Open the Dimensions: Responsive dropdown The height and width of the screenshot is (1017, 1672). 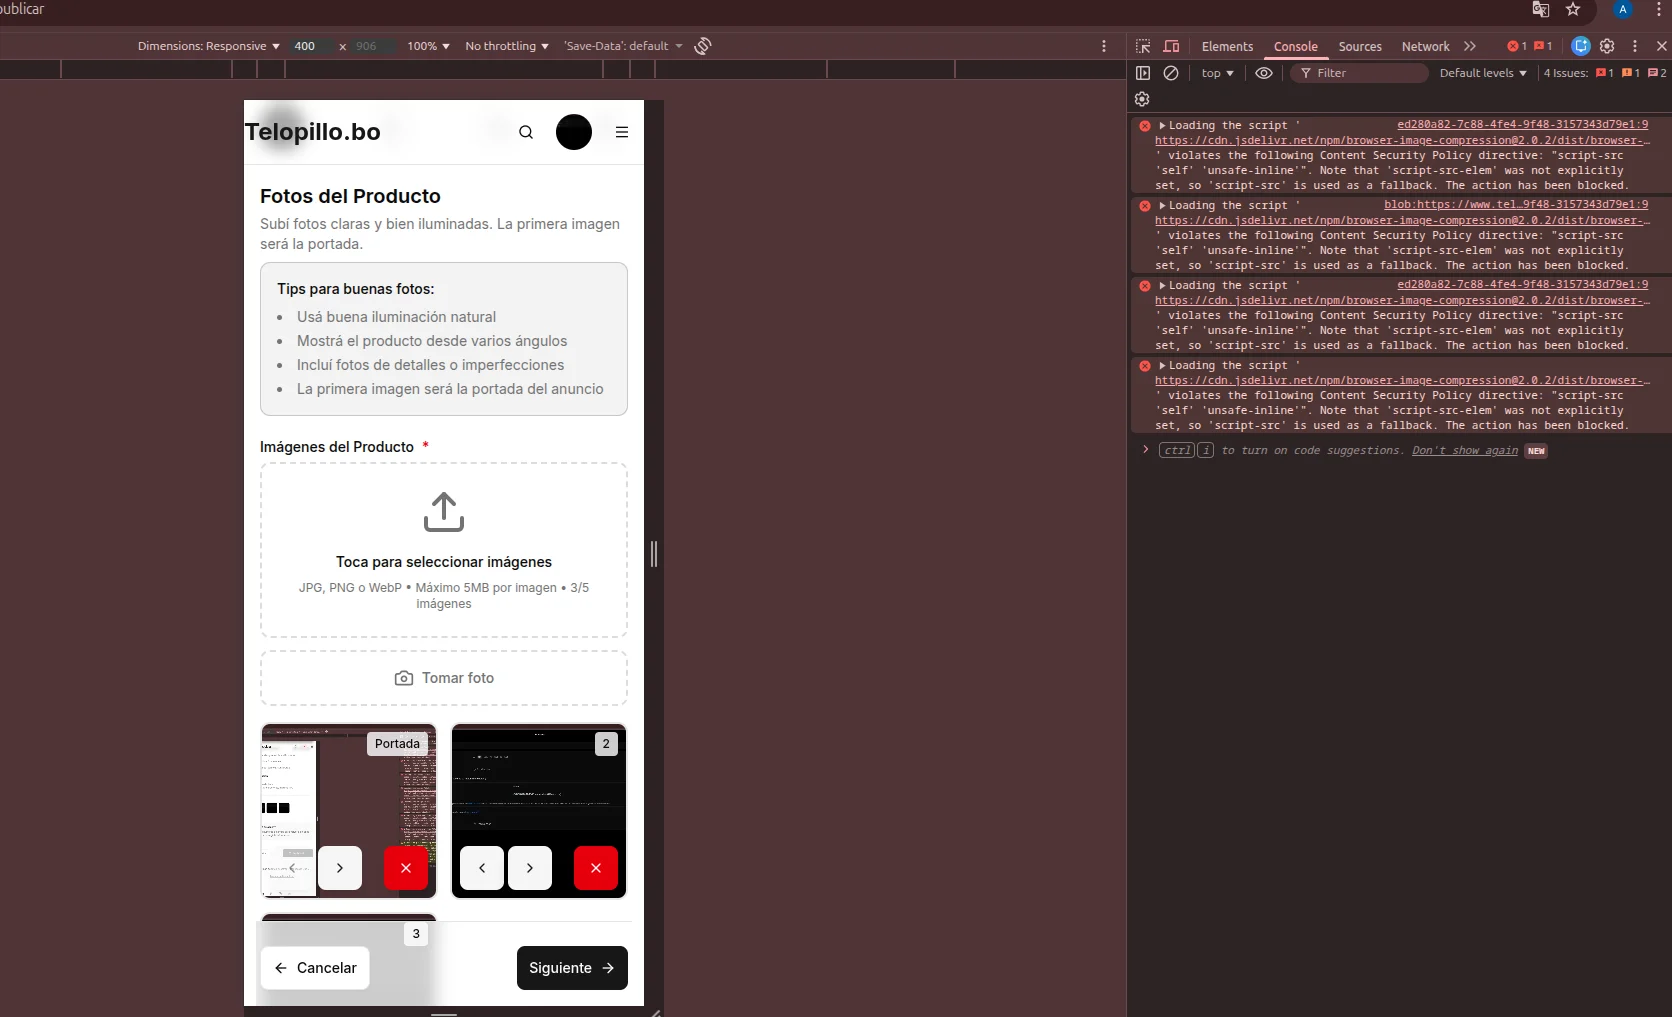tap(208, 46)
